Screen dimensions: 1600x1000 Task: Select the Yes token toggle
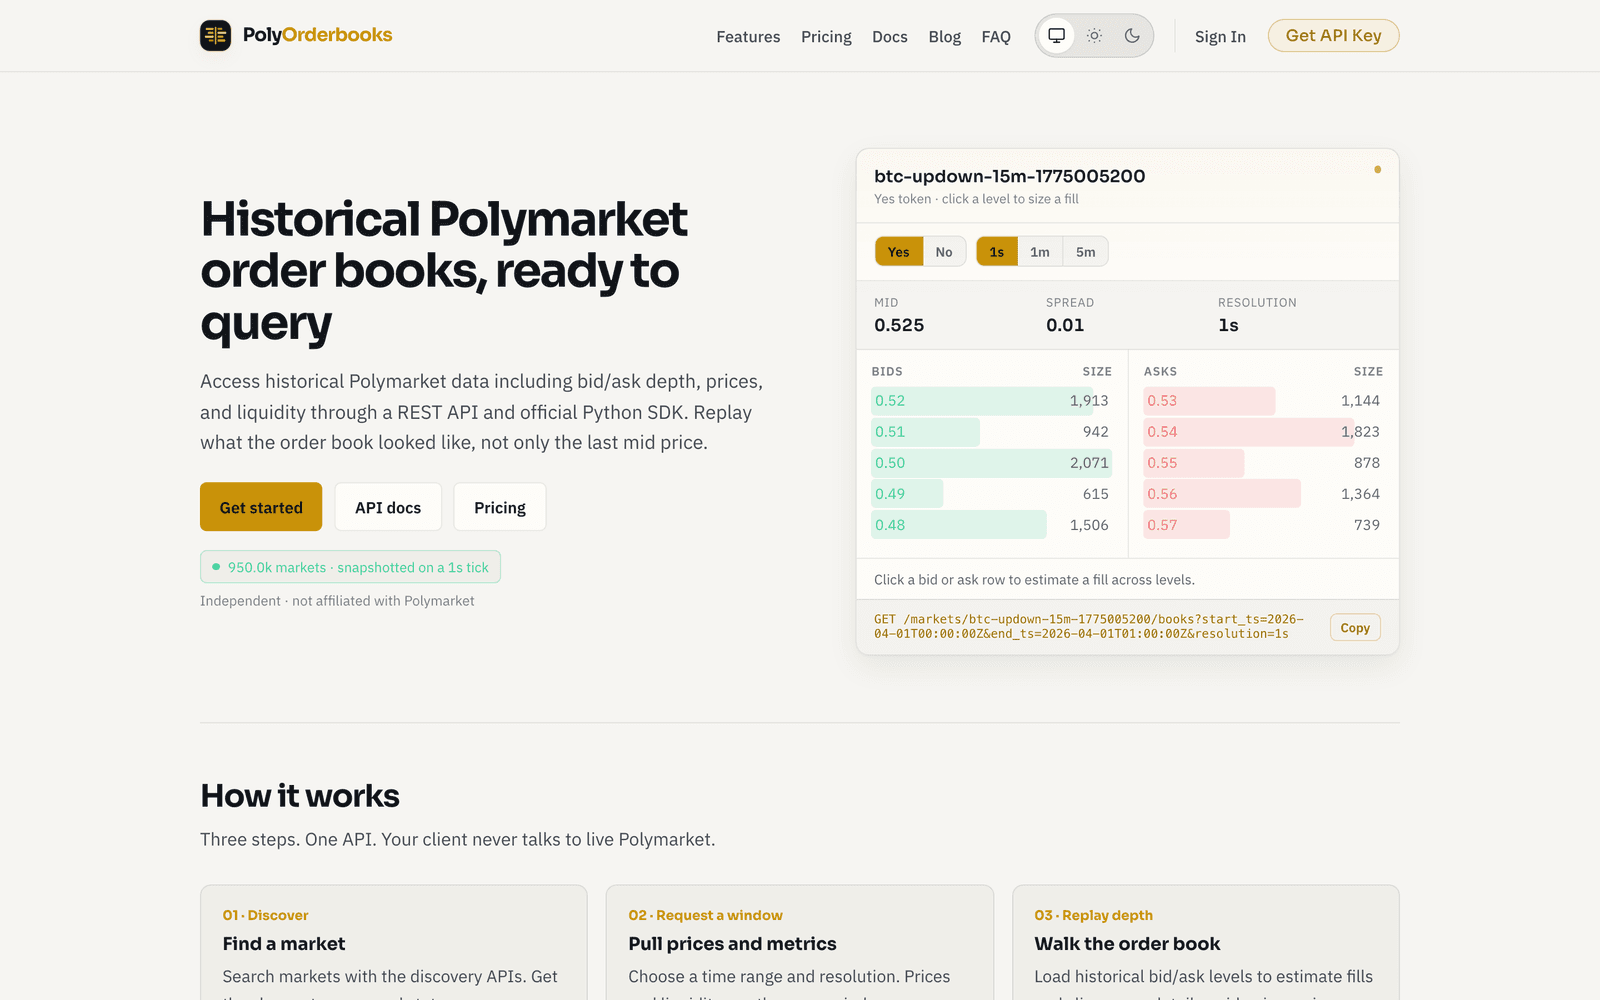pos(899,252)
